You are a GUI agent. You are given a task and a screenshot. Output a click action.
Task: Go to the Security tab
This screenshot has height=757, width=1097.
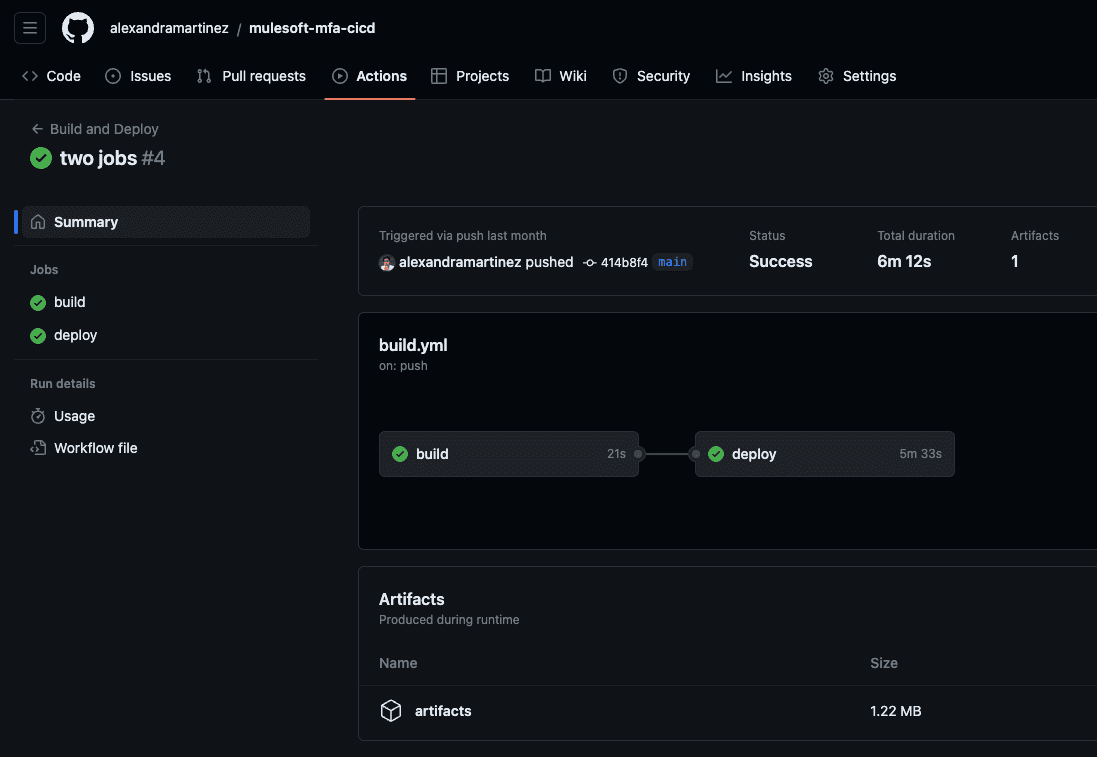point(651,76)
